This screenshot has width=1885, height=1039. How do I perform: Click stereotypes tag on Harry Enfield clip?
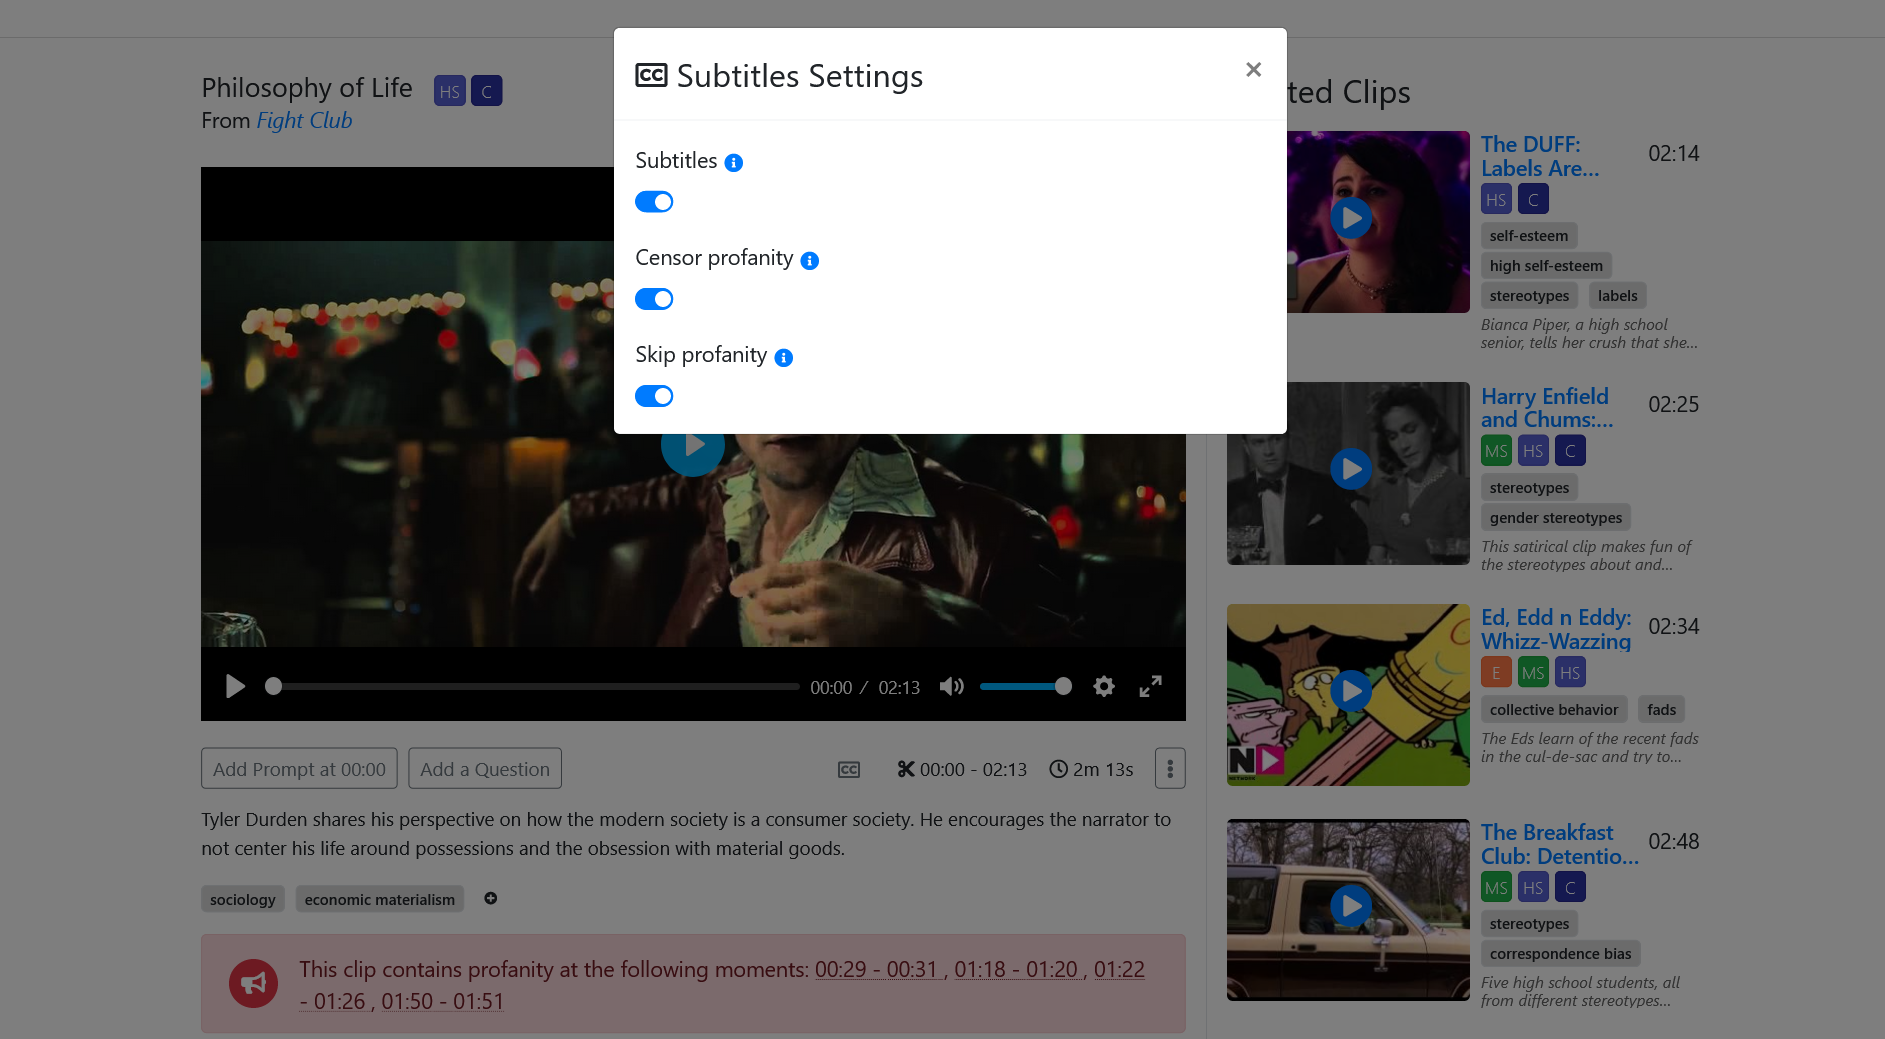(x=1529, y=488)
